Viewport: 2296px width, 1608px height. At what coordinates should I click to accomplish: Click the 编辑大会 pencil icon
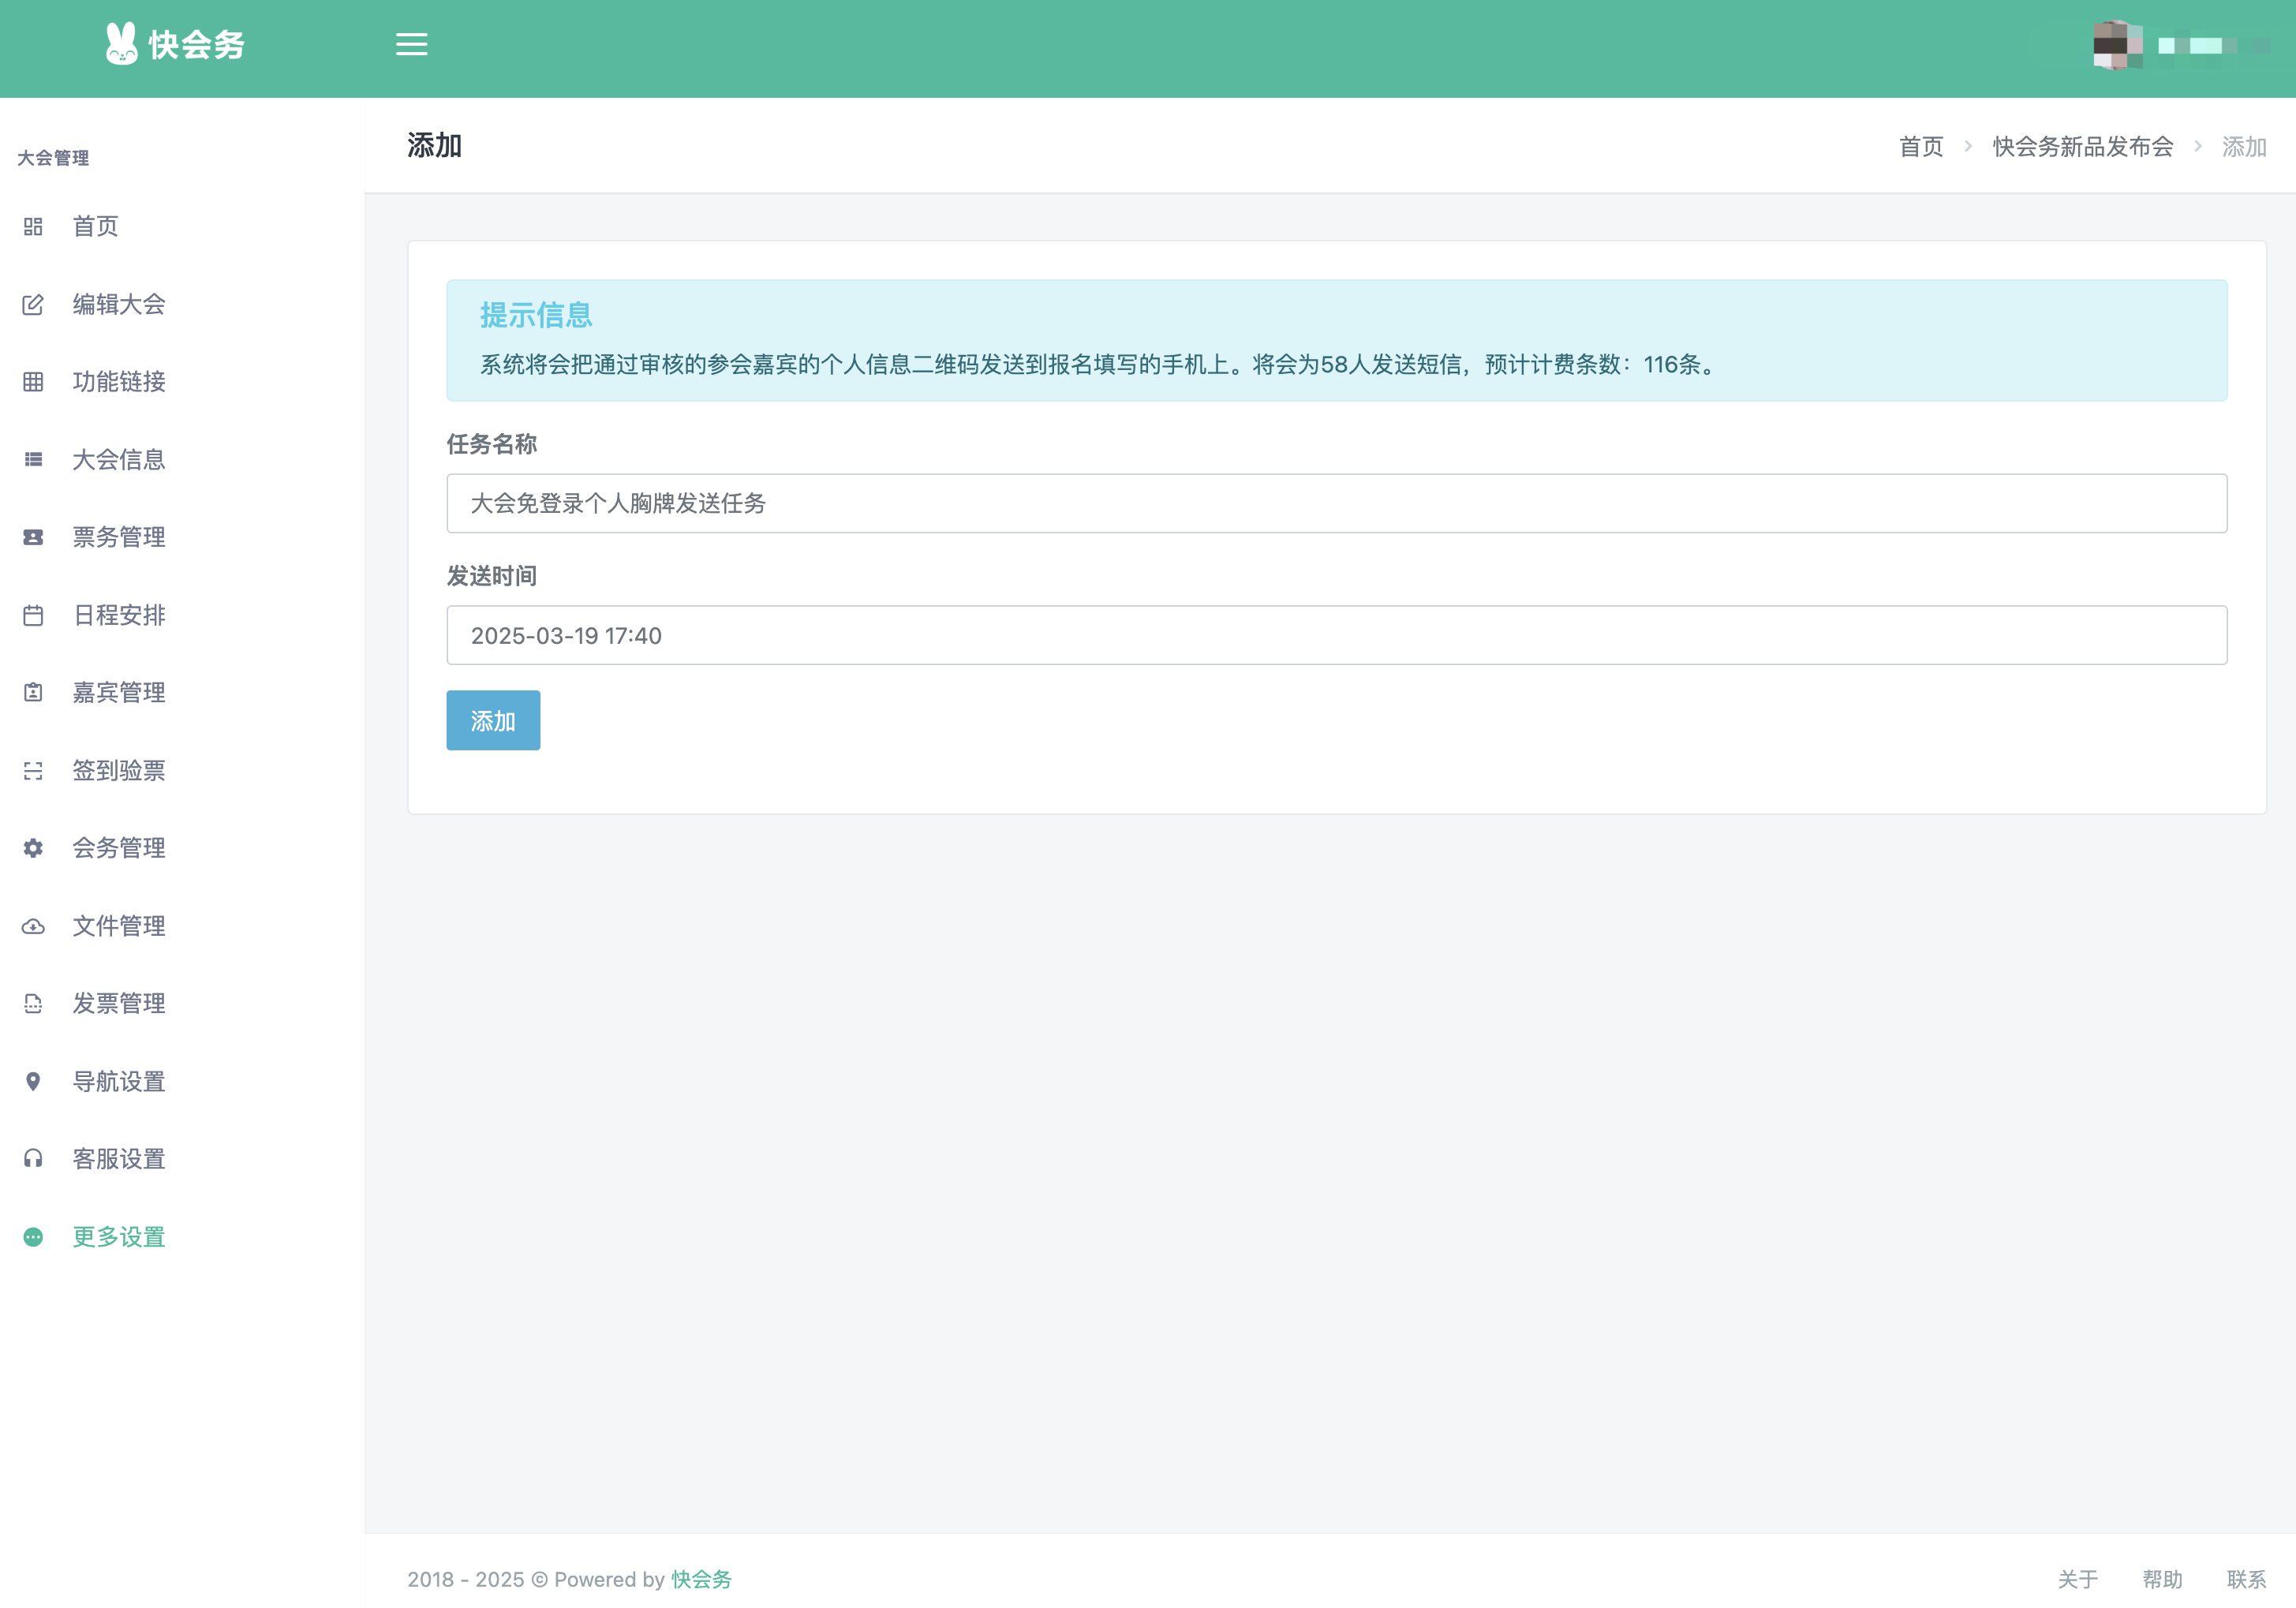33,304
